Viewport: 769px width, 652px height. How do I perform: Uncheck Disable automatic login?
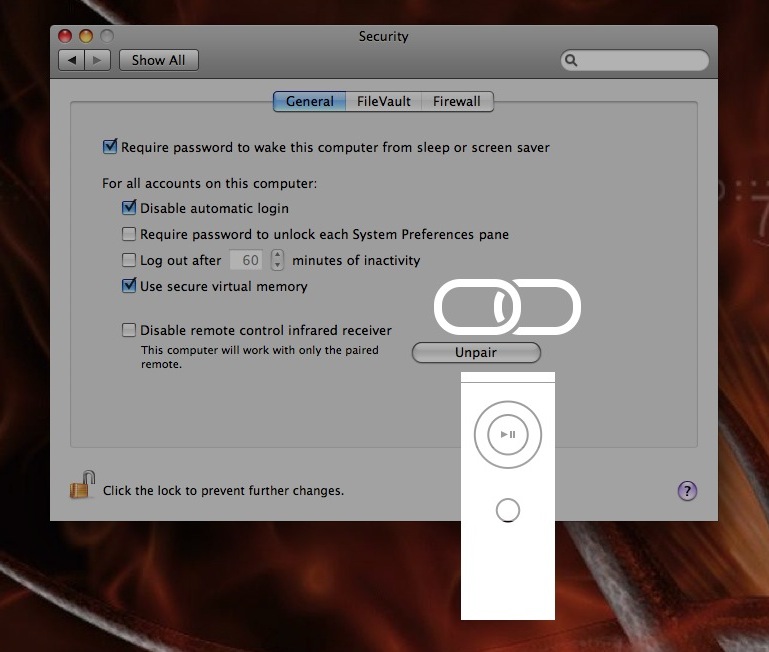129,207
